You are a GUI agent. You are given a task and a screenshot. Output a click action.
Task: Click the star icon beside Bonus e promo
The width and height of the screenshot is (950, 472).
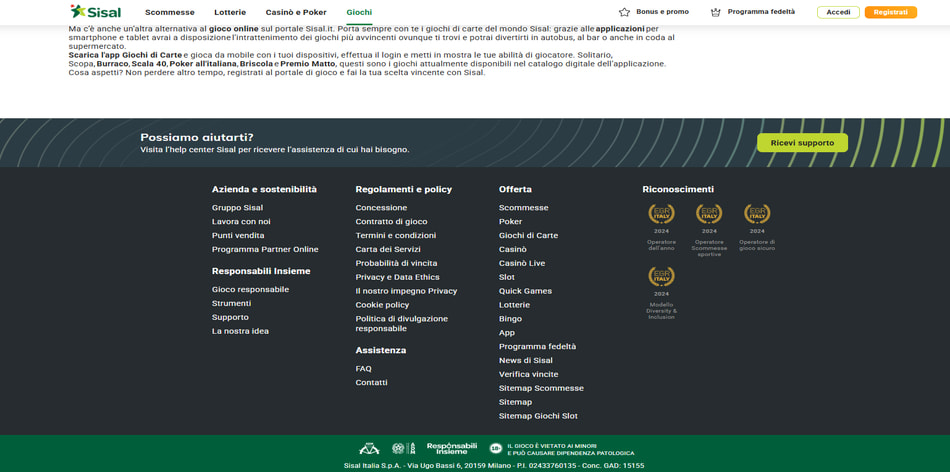coord(624,12)
